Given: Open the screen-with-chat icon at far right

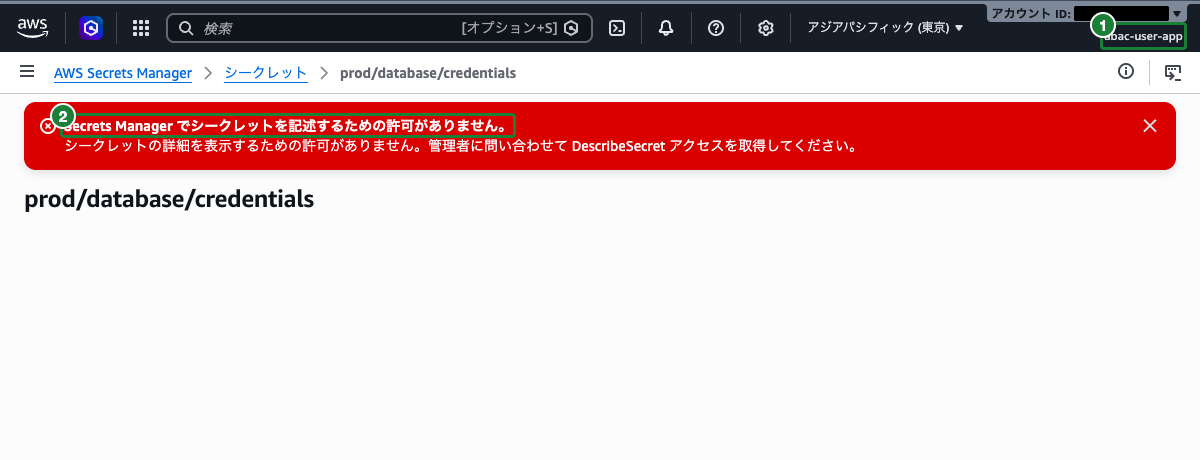Looking at the screenshot, I should coord(1173,72).
